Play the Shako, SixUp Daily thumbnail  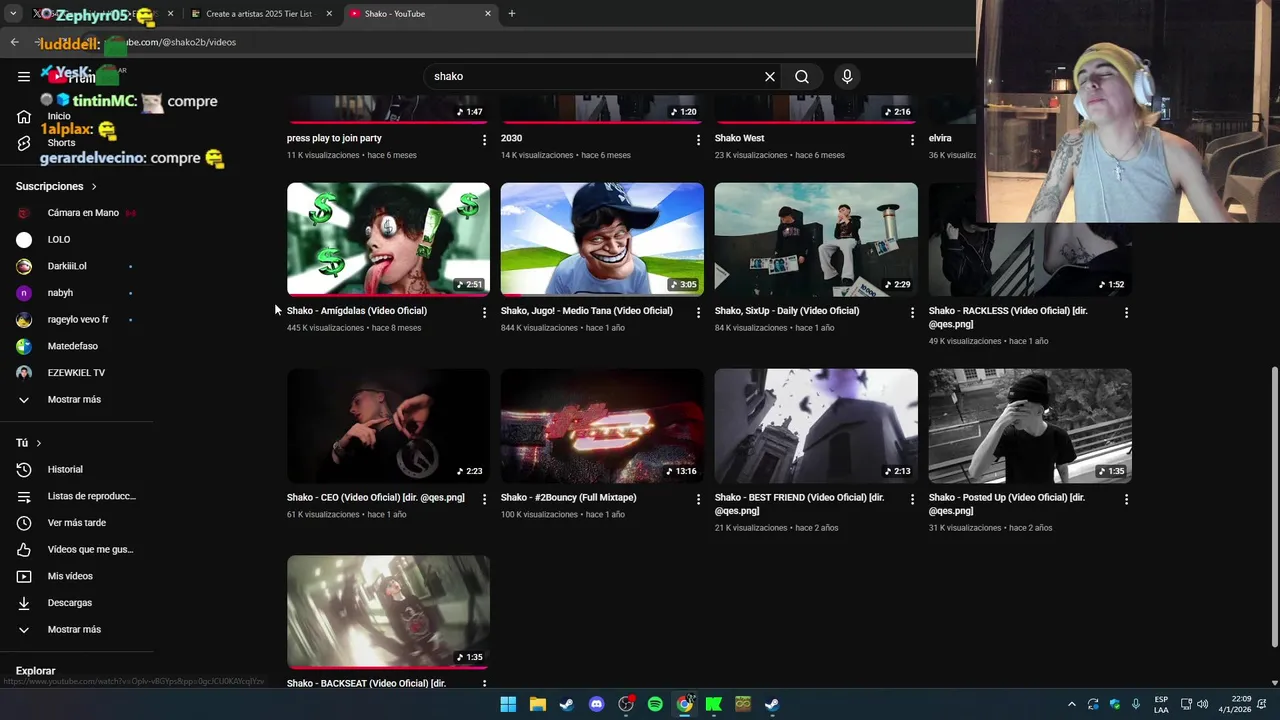816,239
